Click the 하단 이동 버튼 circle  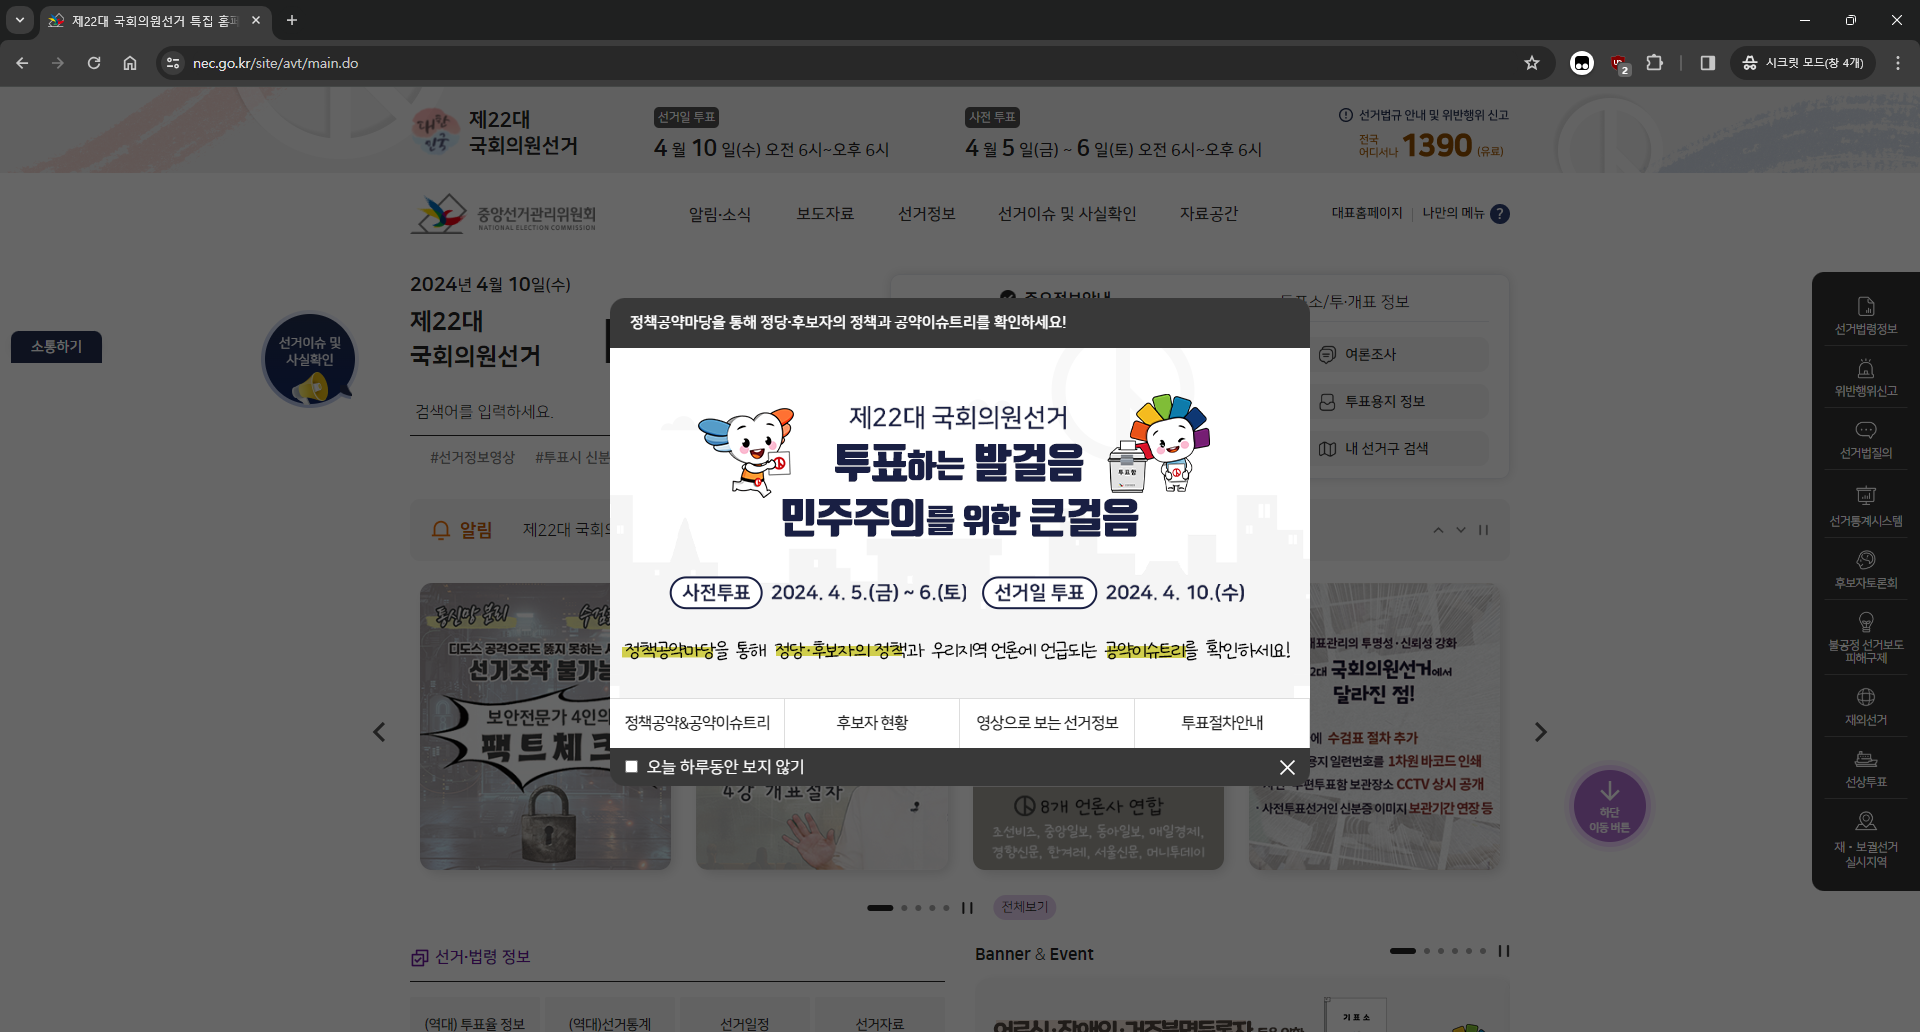(x=1609, y=806)
